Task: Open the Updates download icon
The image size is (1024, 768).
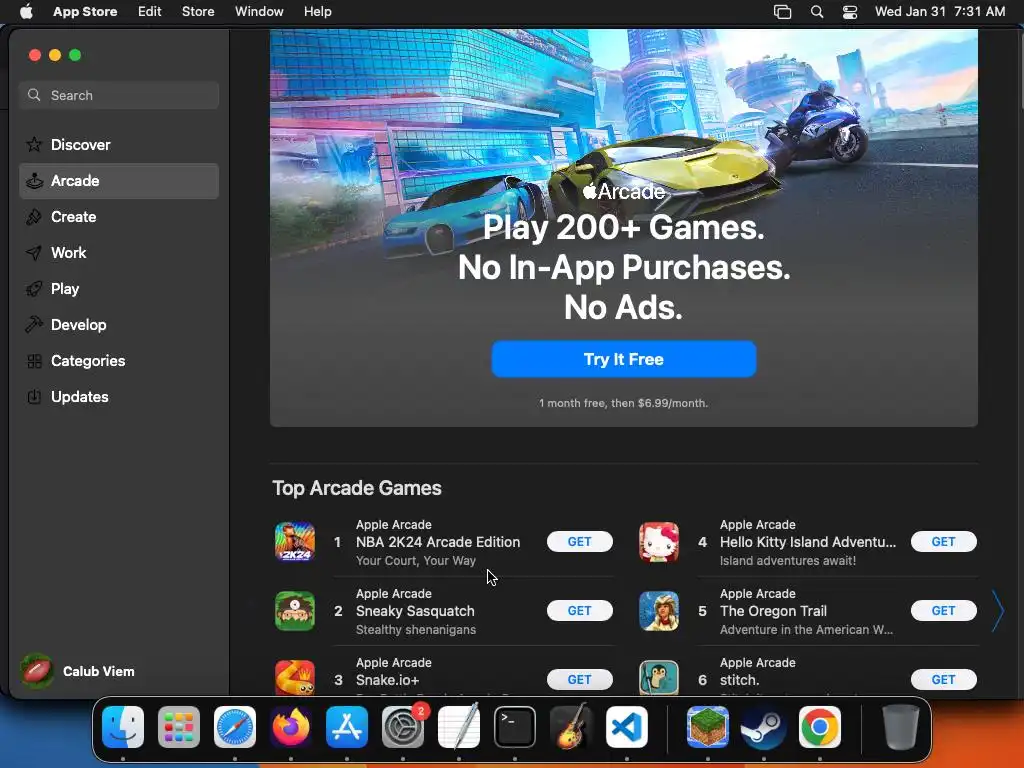Action: [x=34, y=396]
